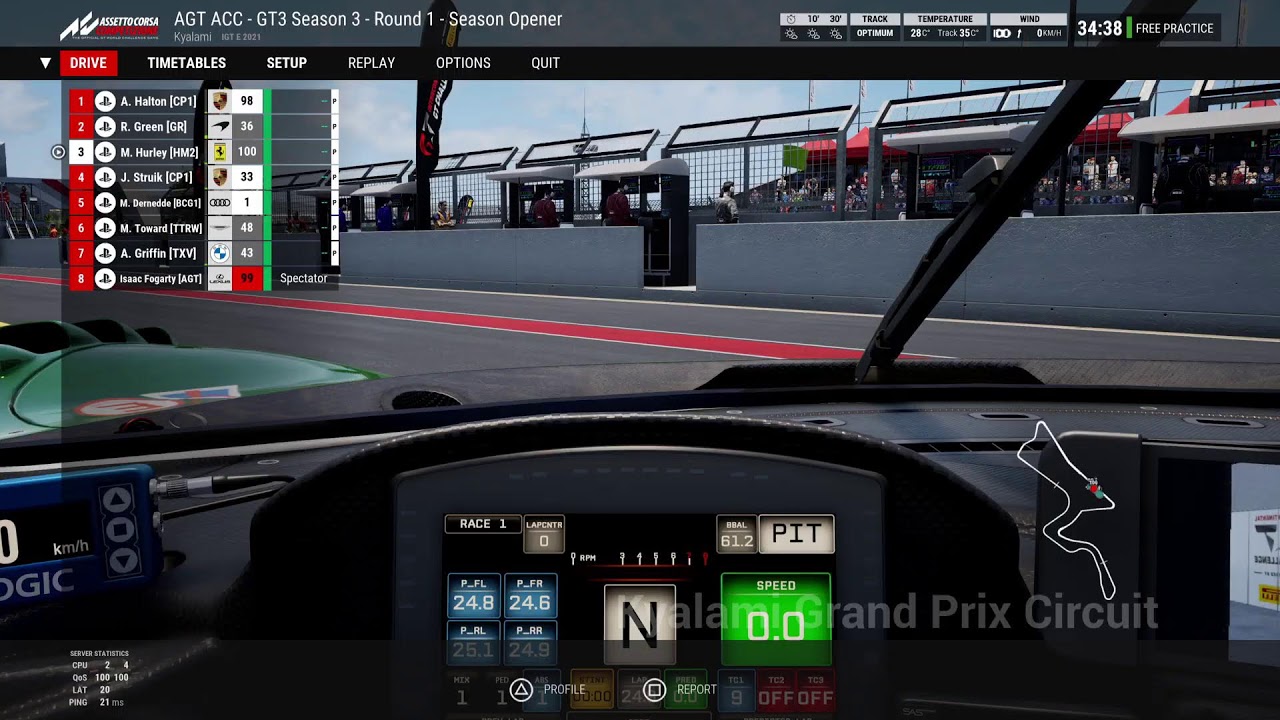Click the current weather cloud-sun icon
Screen dimensions: 1280x720
[791, 34]
